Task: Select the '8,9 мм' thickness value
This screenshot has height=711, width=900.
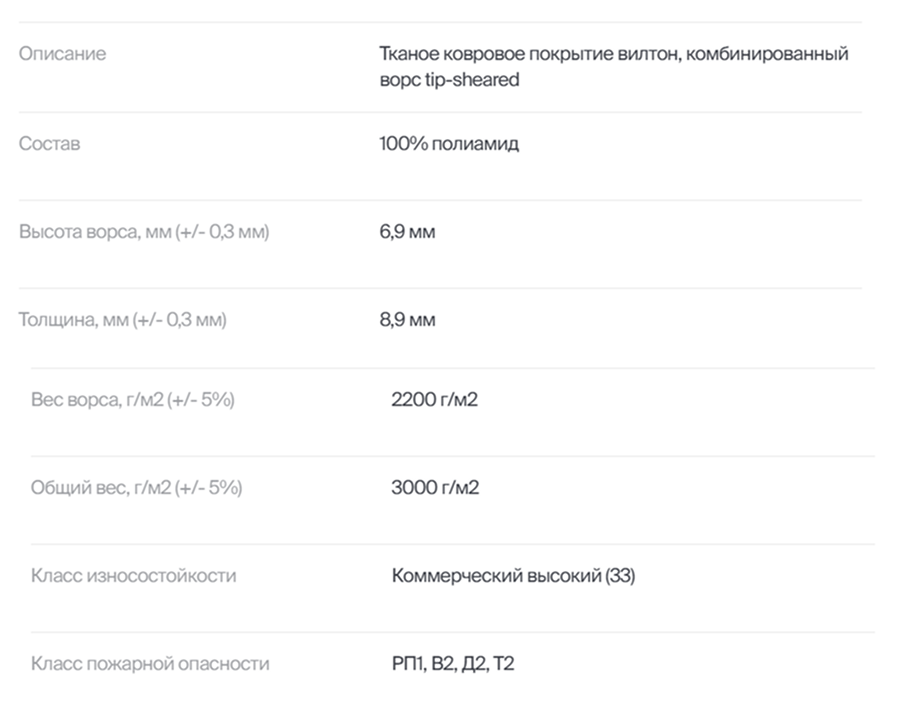Action: [x=407, y=320]
